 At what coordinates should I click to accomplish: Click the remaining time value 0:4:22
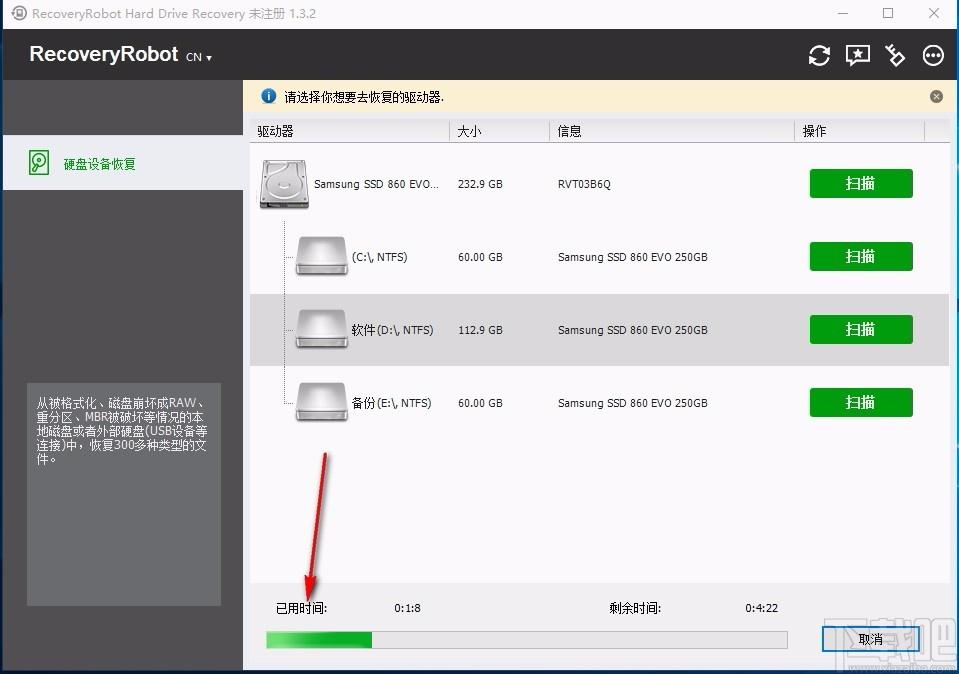coord(761,608)
